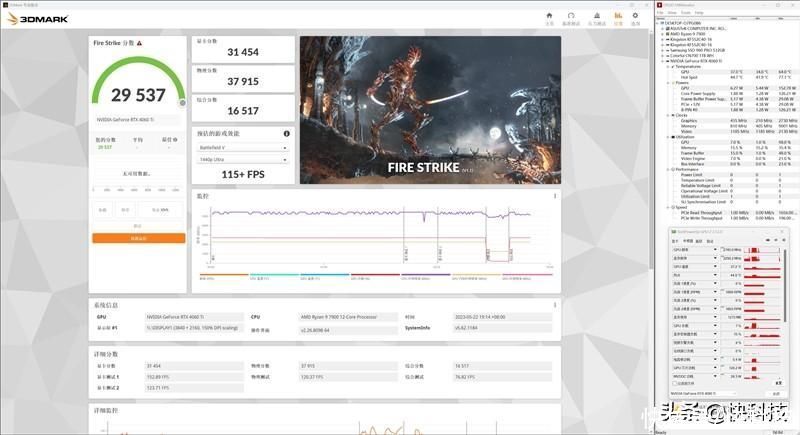Expand the ASUSTeK COMPUTER node in HWMonitor
Viewport: 800px width, 435px height.
click(662, 29)
